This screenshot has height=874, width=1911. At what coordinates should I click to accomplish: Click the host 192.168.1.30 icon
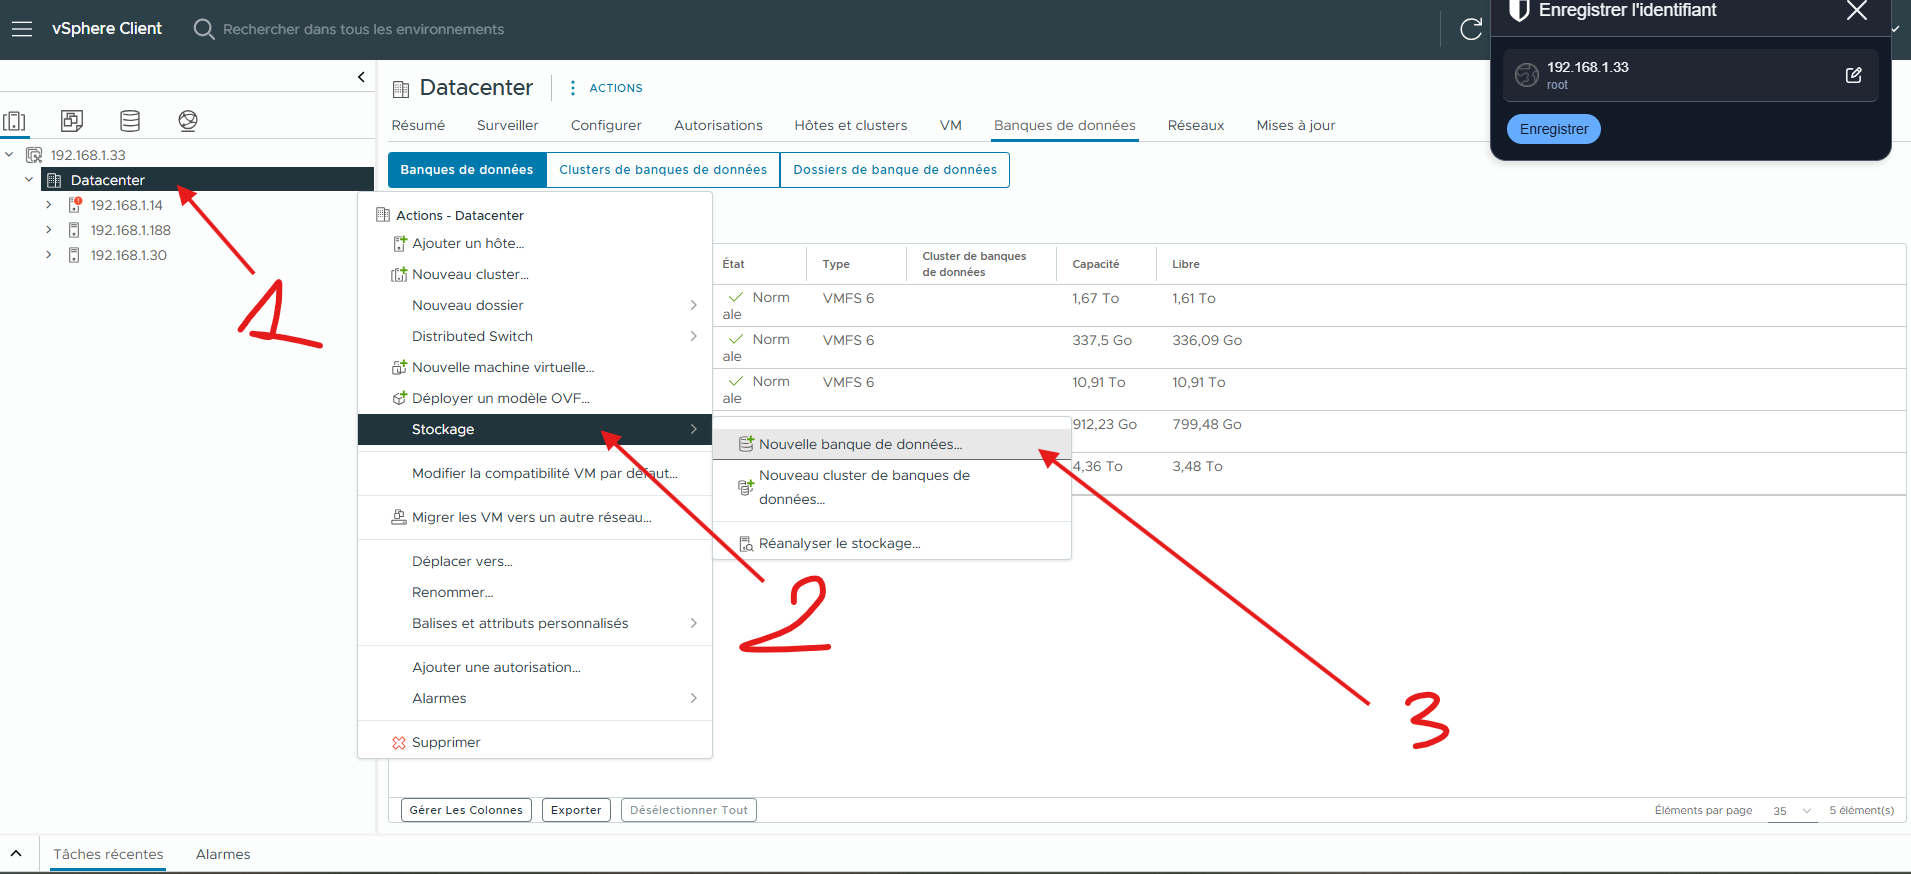pyautogui.click(x=74, y=255)
